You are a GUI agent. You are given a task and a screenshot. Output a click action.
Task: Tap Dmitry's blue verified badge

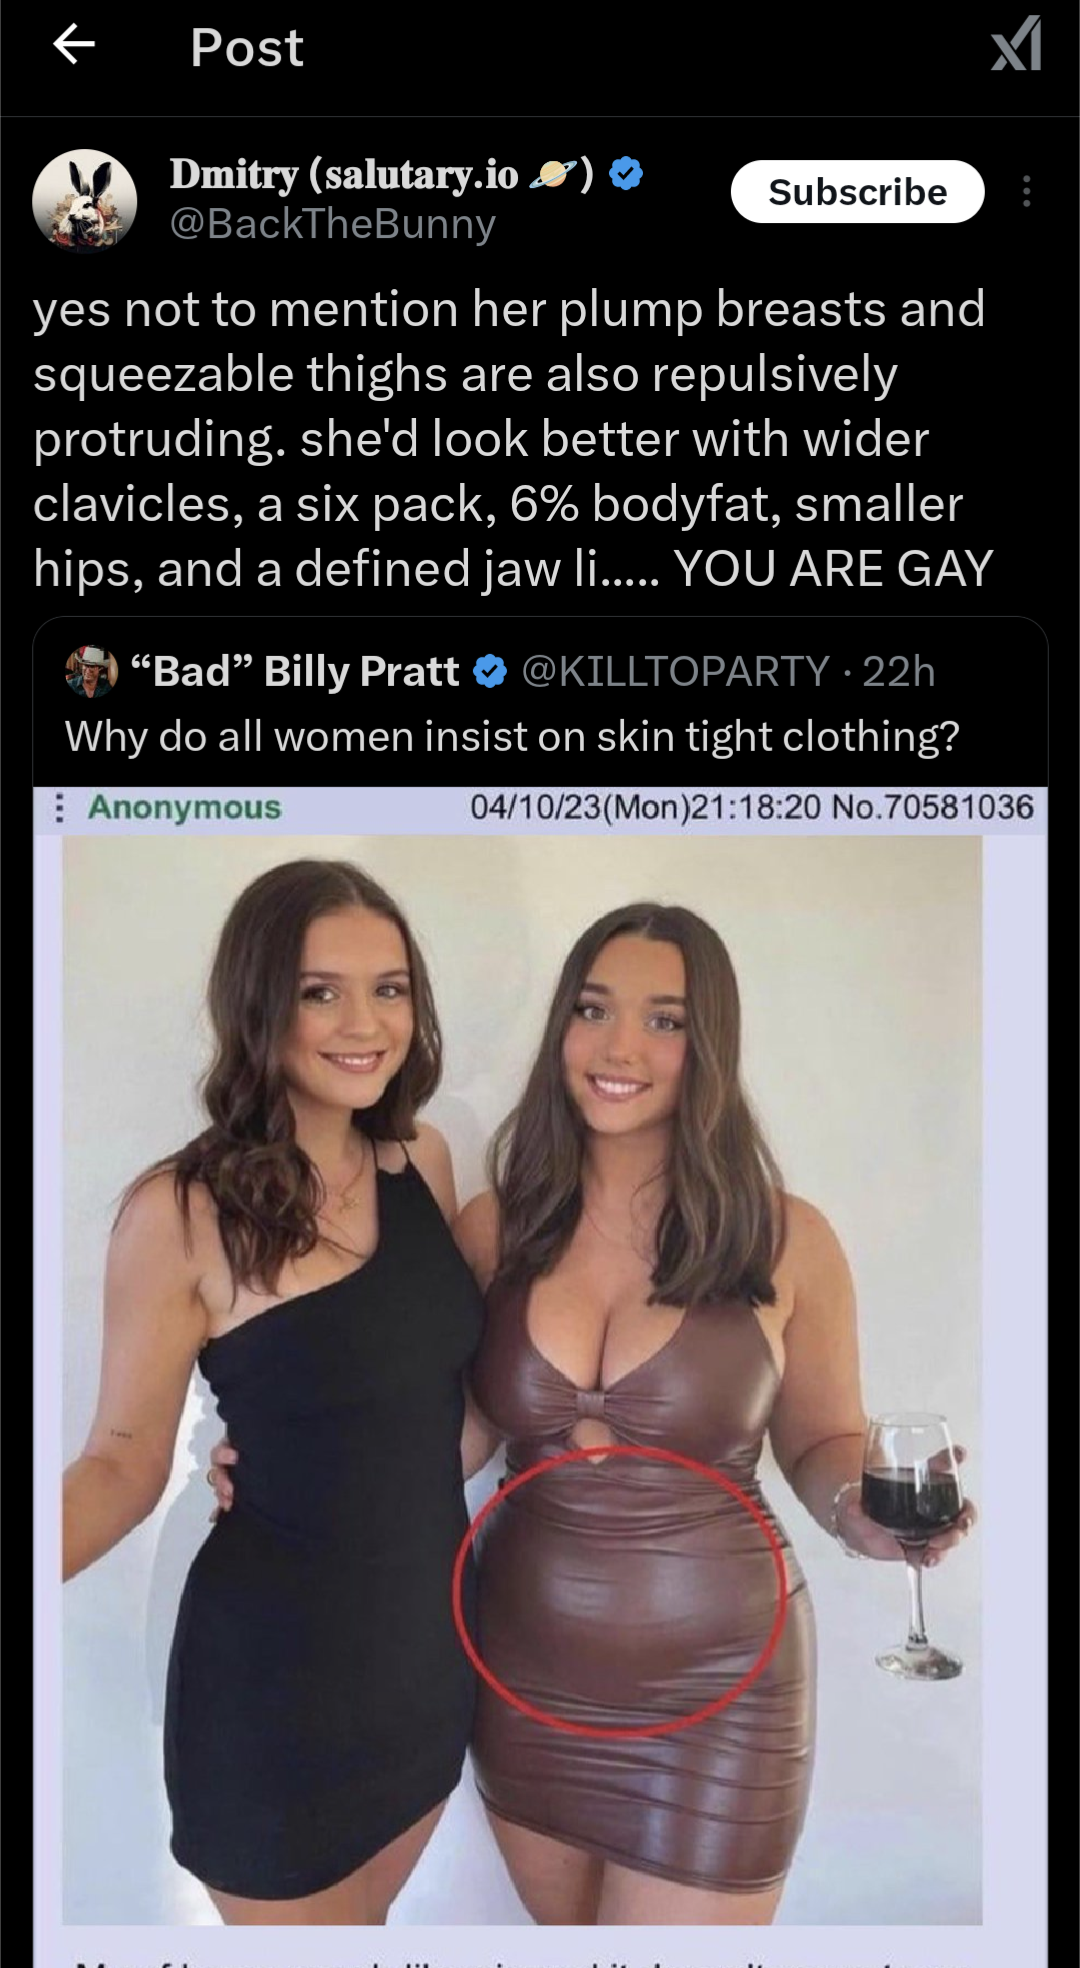[x=626, y=173]
